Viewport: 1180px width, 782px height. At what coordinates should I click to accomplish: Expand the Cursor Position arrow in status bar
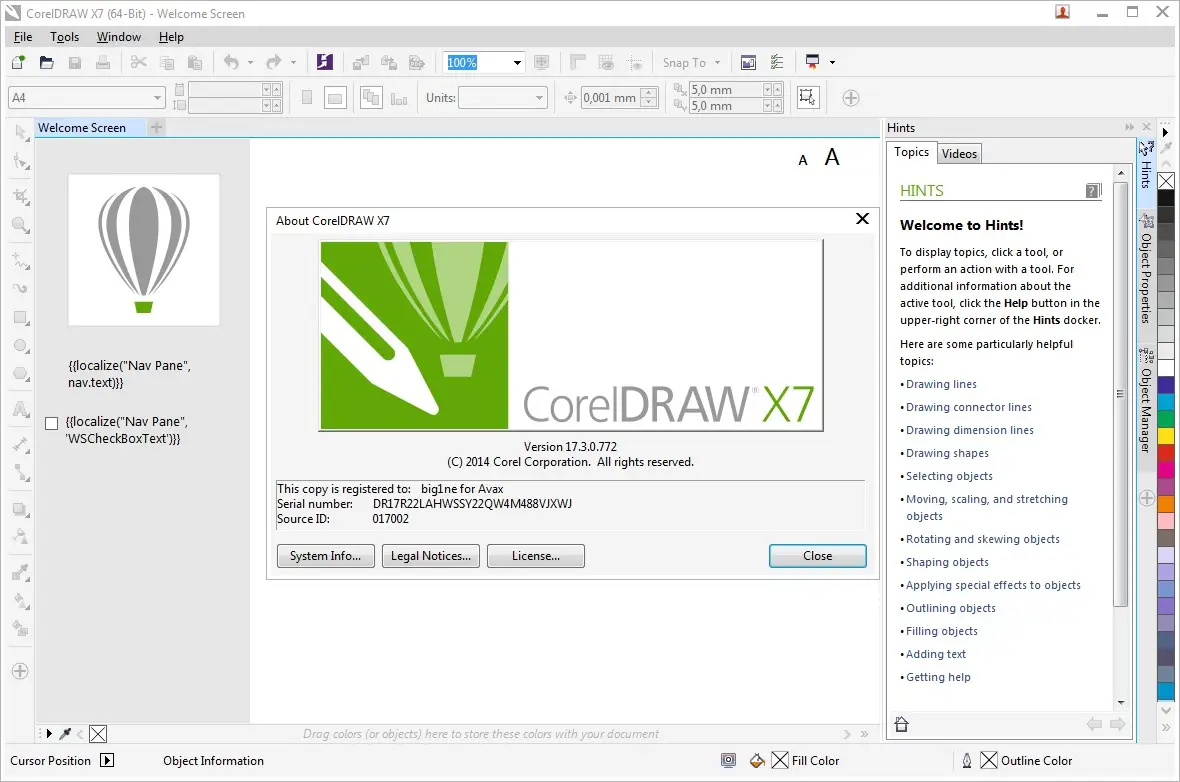pos(107,760)
